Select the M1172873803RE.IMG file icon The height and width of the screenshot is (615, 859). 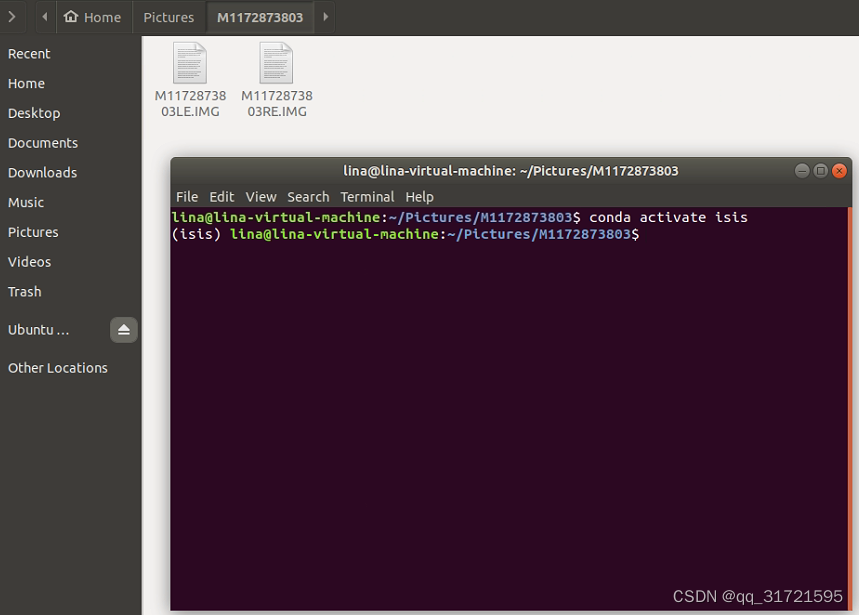coord(276,63)
